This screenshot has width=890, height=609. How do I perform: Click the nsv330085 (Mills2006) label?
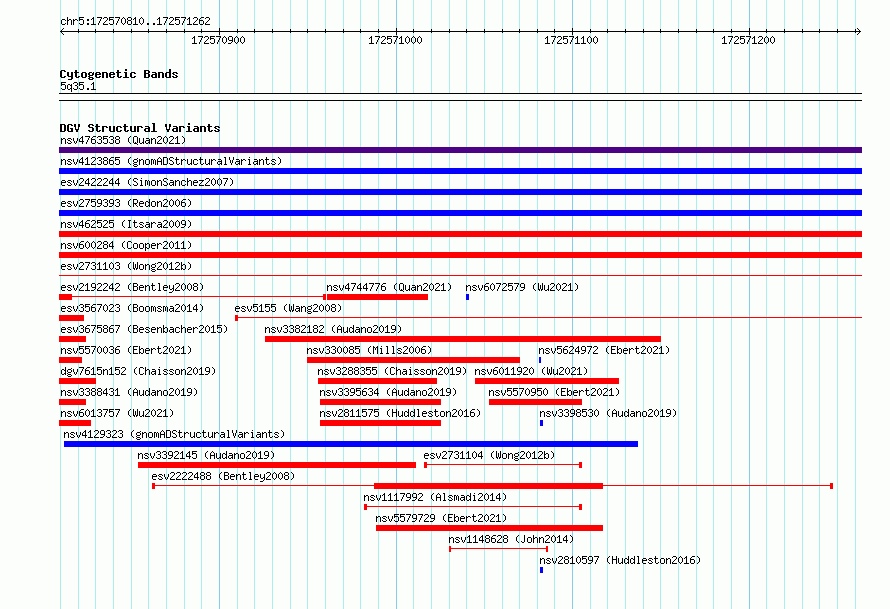(369, 350)
